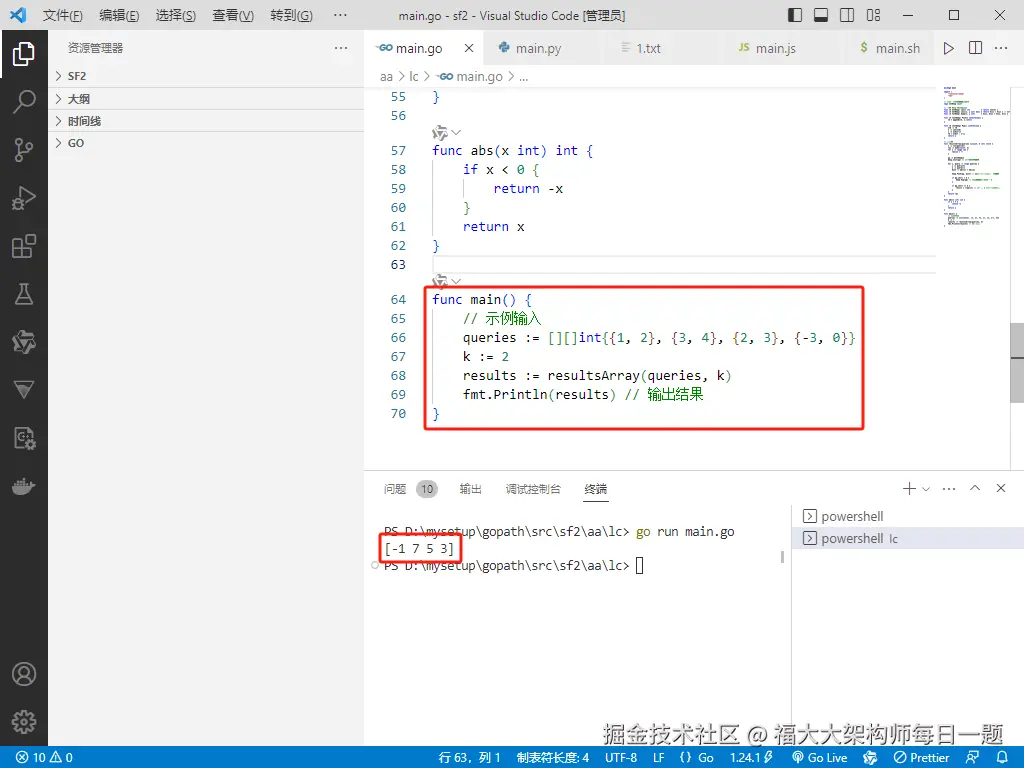Open 编辑(E) menu
This screenshot has height=768, width=1024.
click(119, 15)
